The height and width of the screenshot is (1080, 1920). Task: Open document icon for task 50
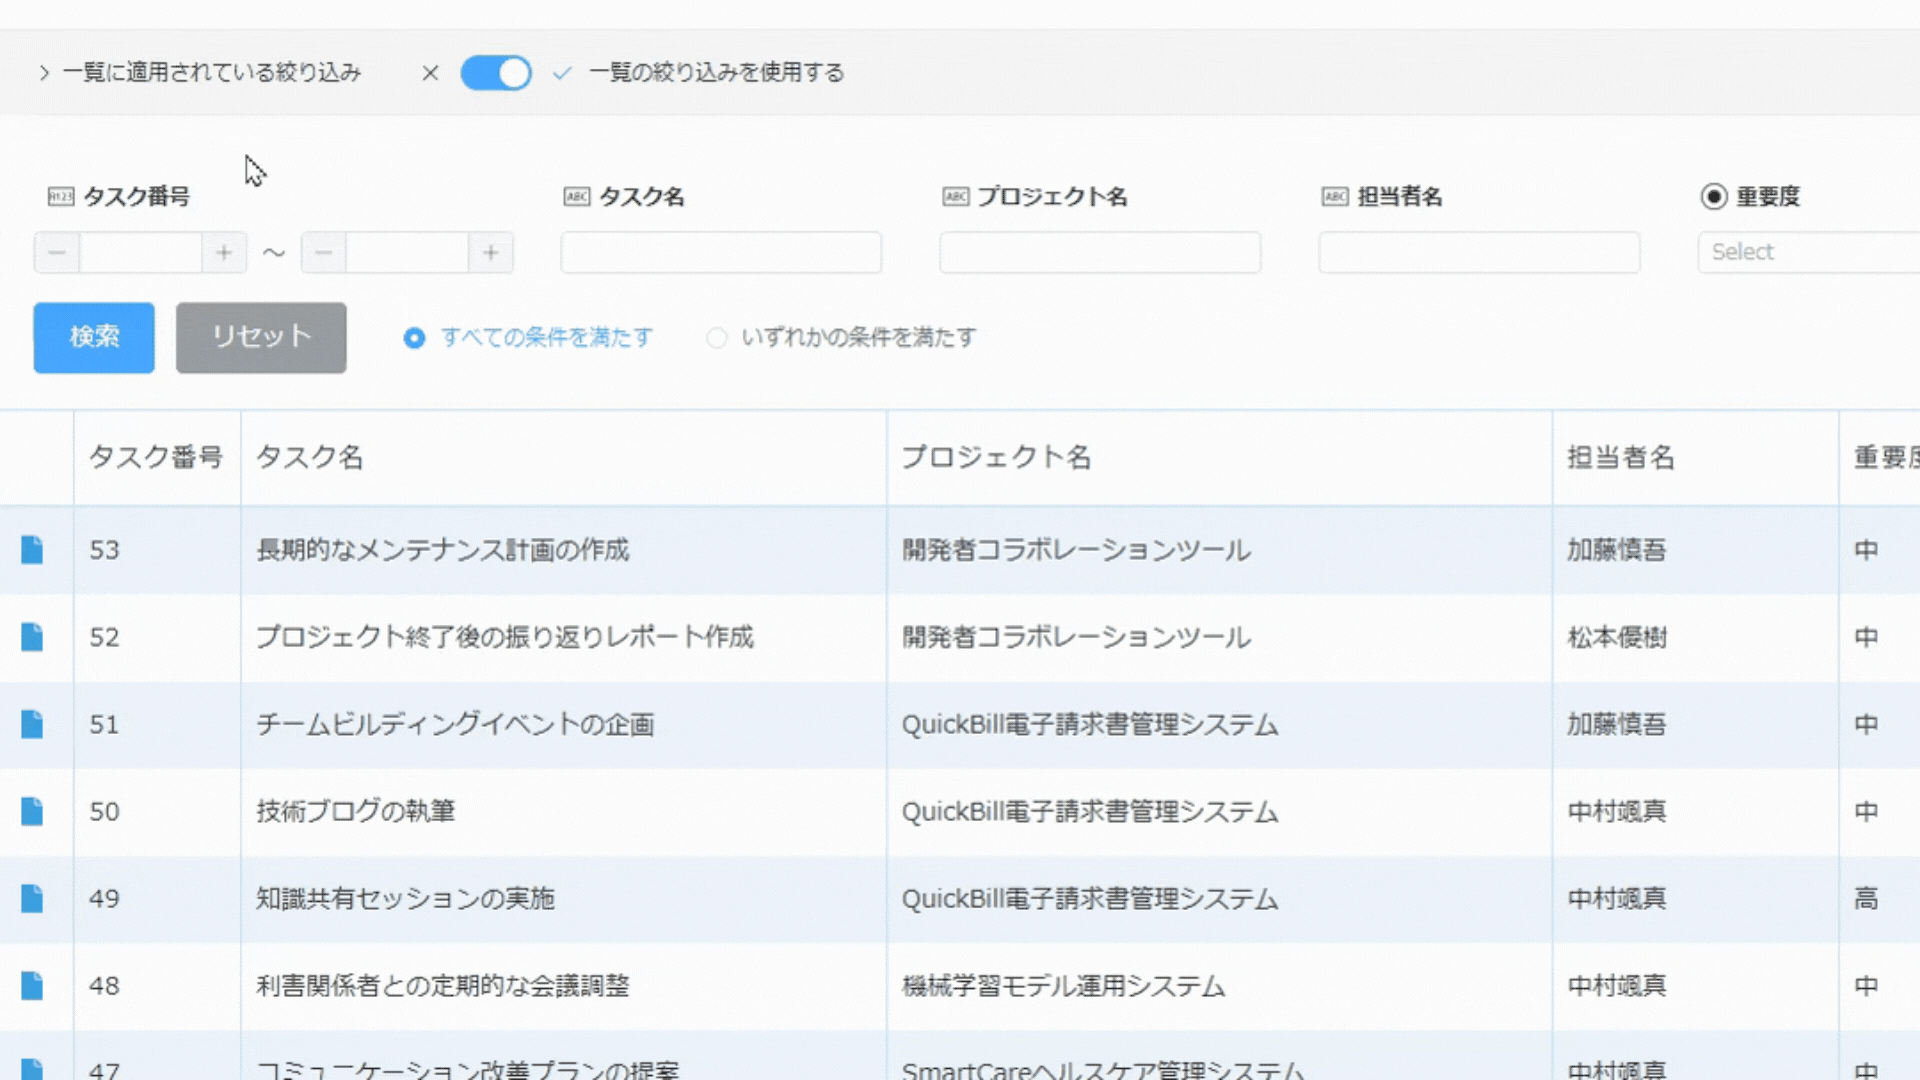tap(32, 811)
